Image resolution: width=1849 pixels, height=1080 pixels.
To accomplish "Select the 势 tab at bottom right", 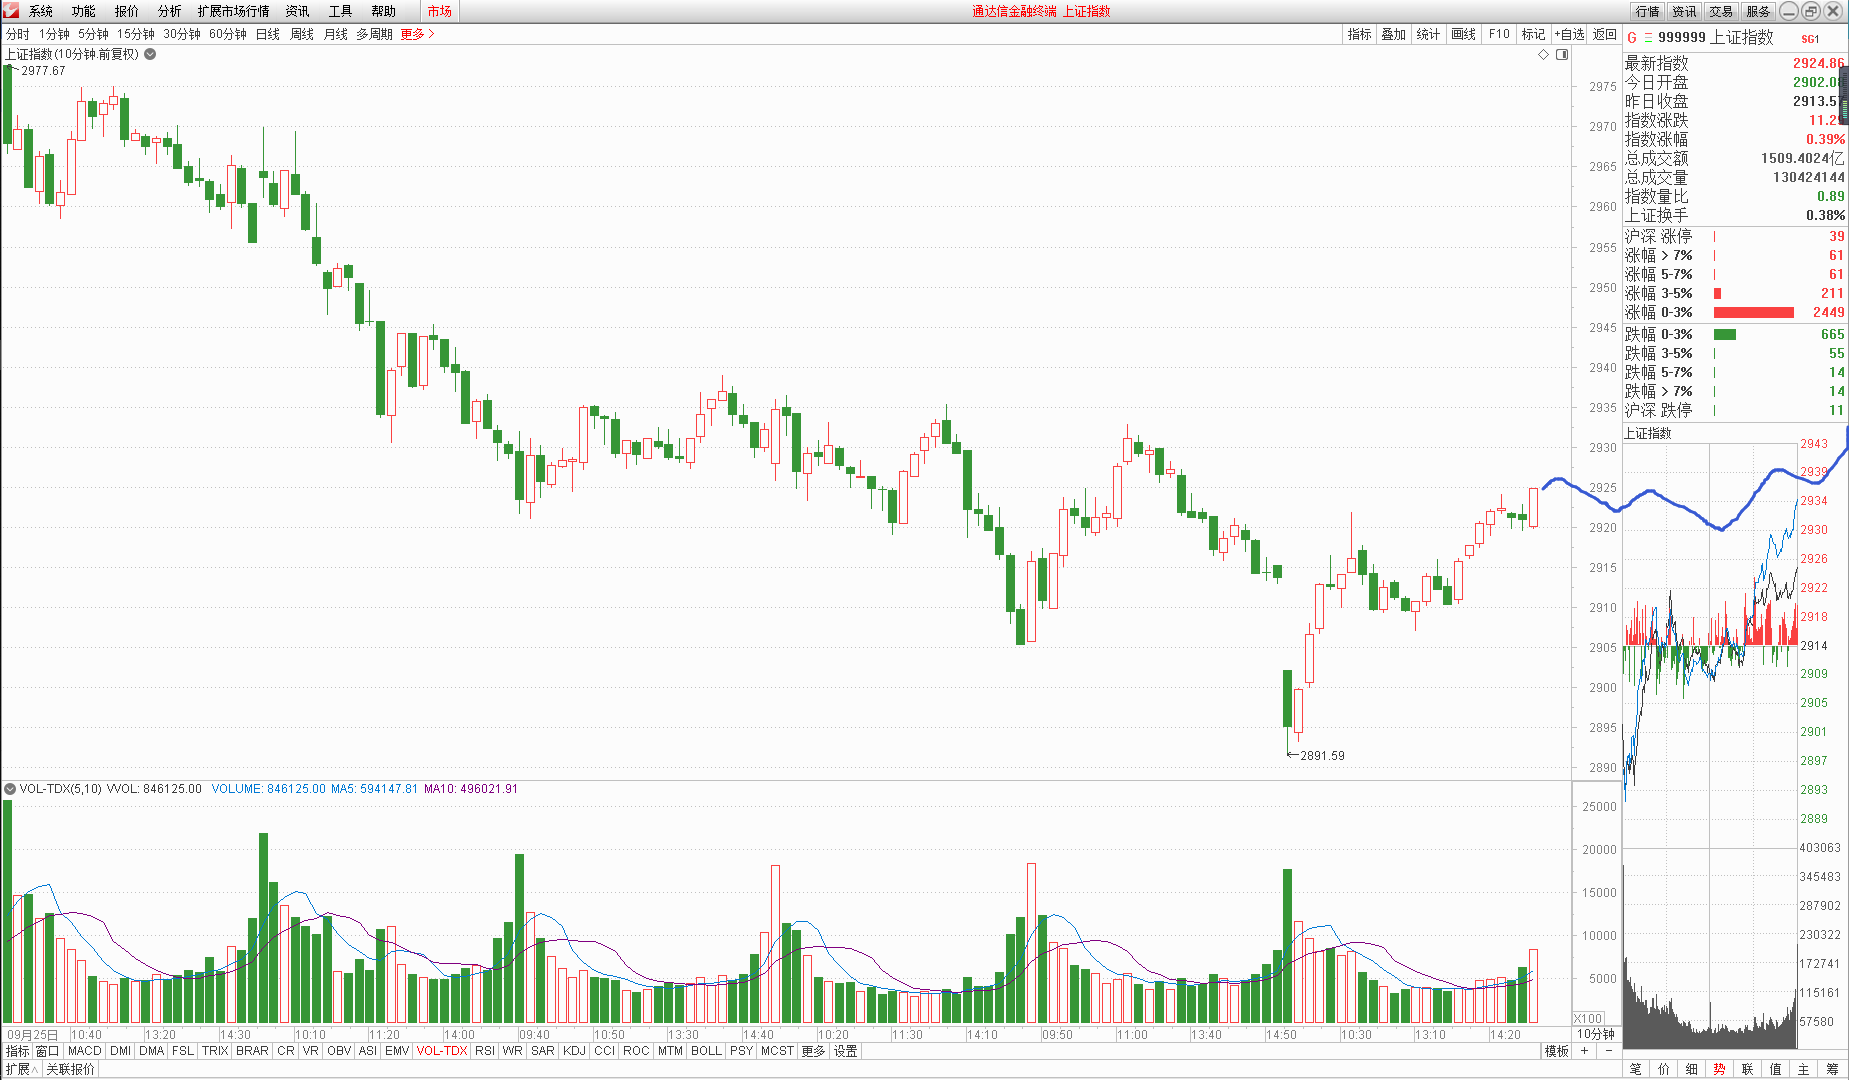I will pos(1719,1069).
